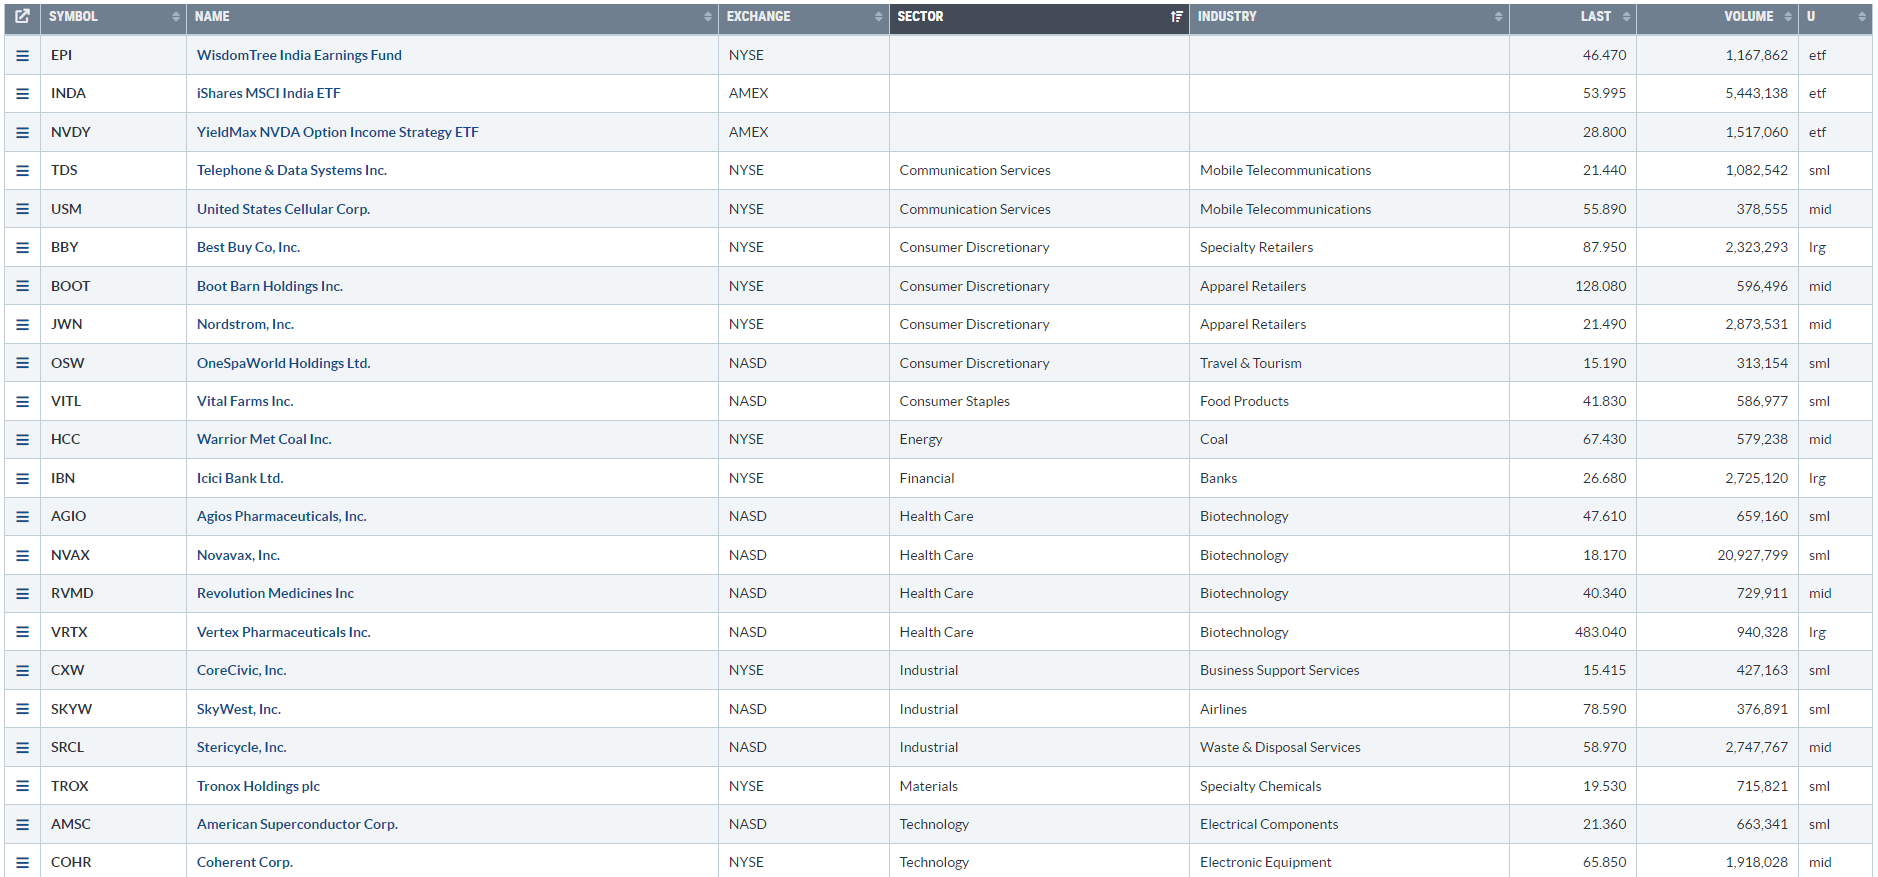This screenshot has width=1878, height=877.
Task: Open WisdomTree India Earnings Fund link
Action: point(299,56)
